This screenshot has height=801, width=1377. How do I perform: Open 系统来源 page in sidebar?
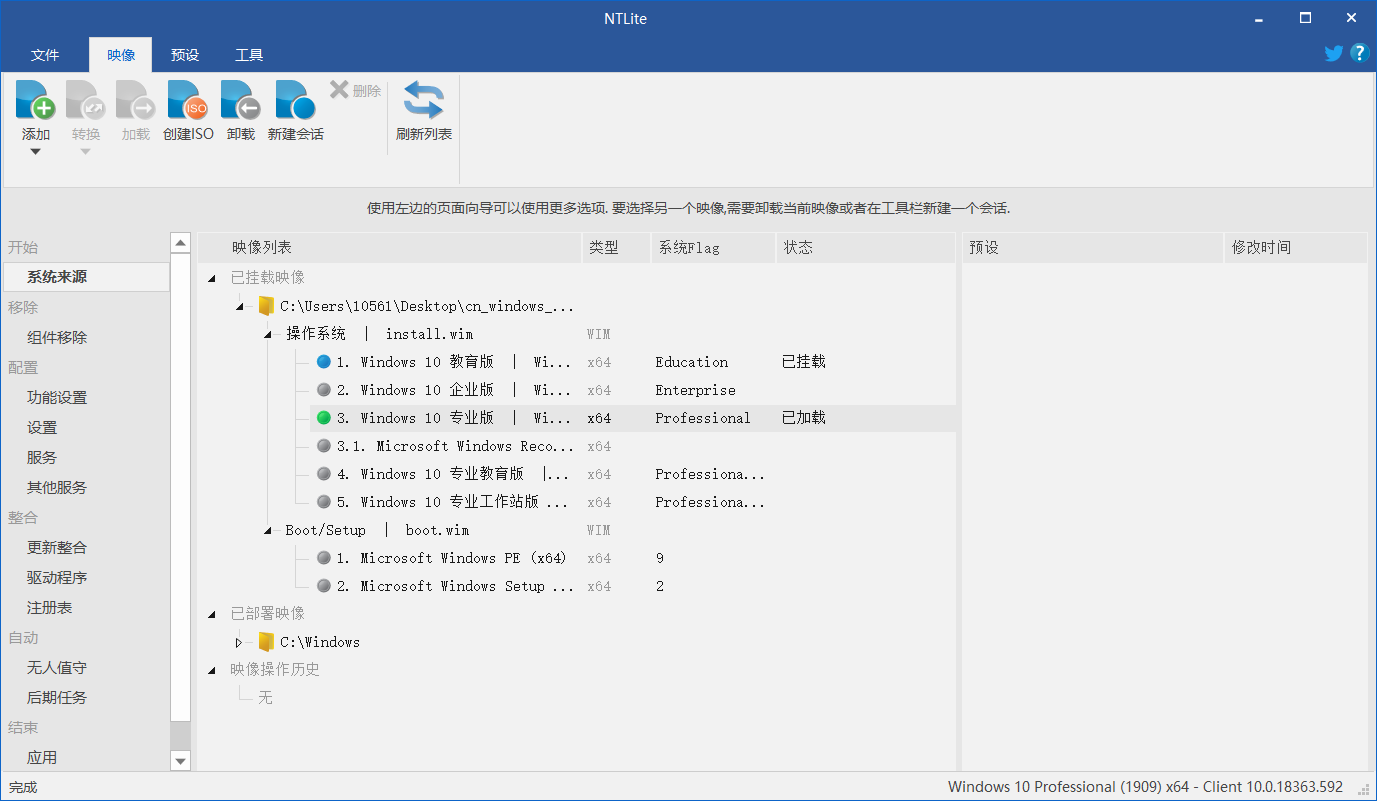(86, 277)
